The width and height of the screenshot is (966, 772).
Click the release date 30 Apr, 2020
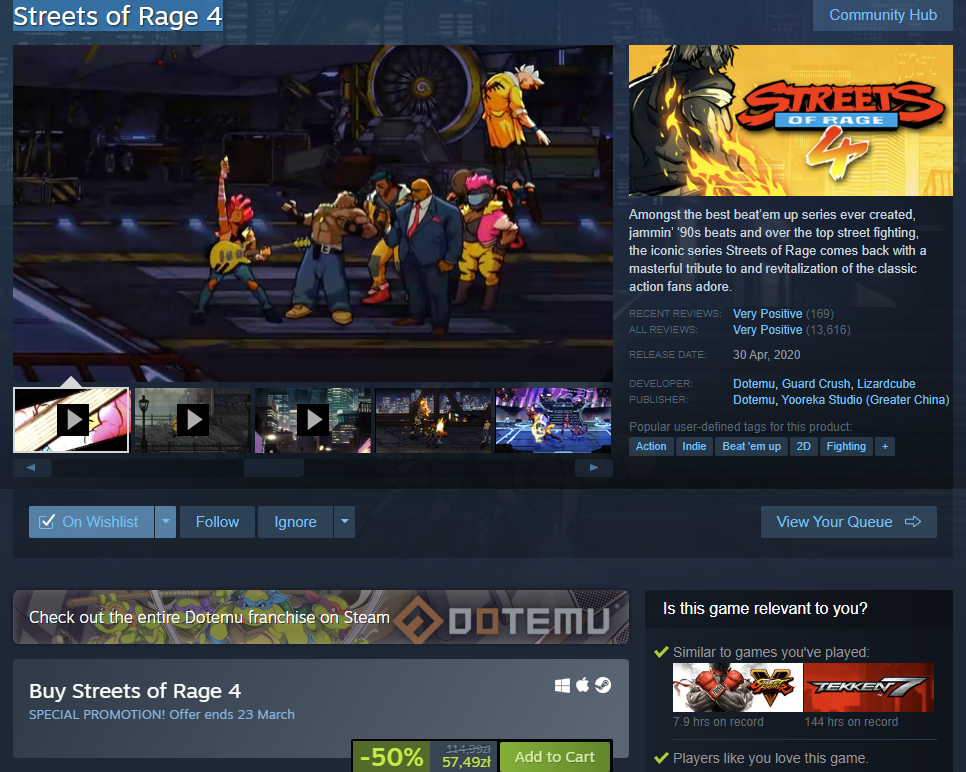pos(766,354)
